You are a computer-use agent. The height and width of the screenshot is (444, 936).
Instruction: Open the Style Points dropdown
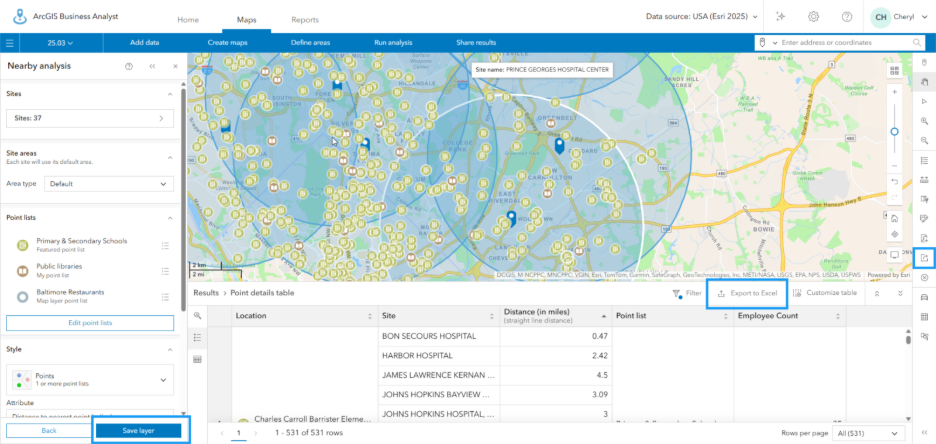point(90,380)
